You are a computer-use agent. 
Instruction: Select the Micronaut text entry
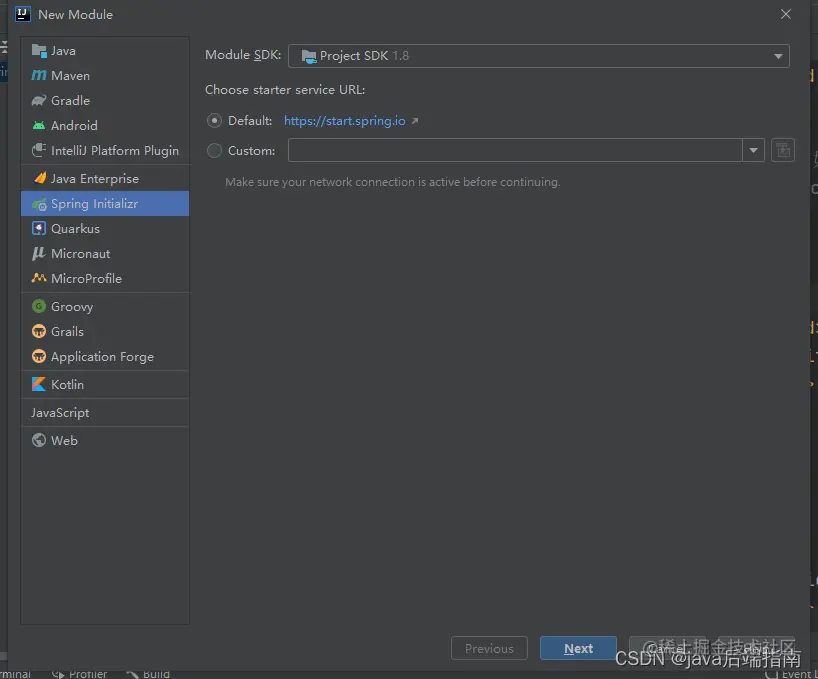tap(80, 253)
